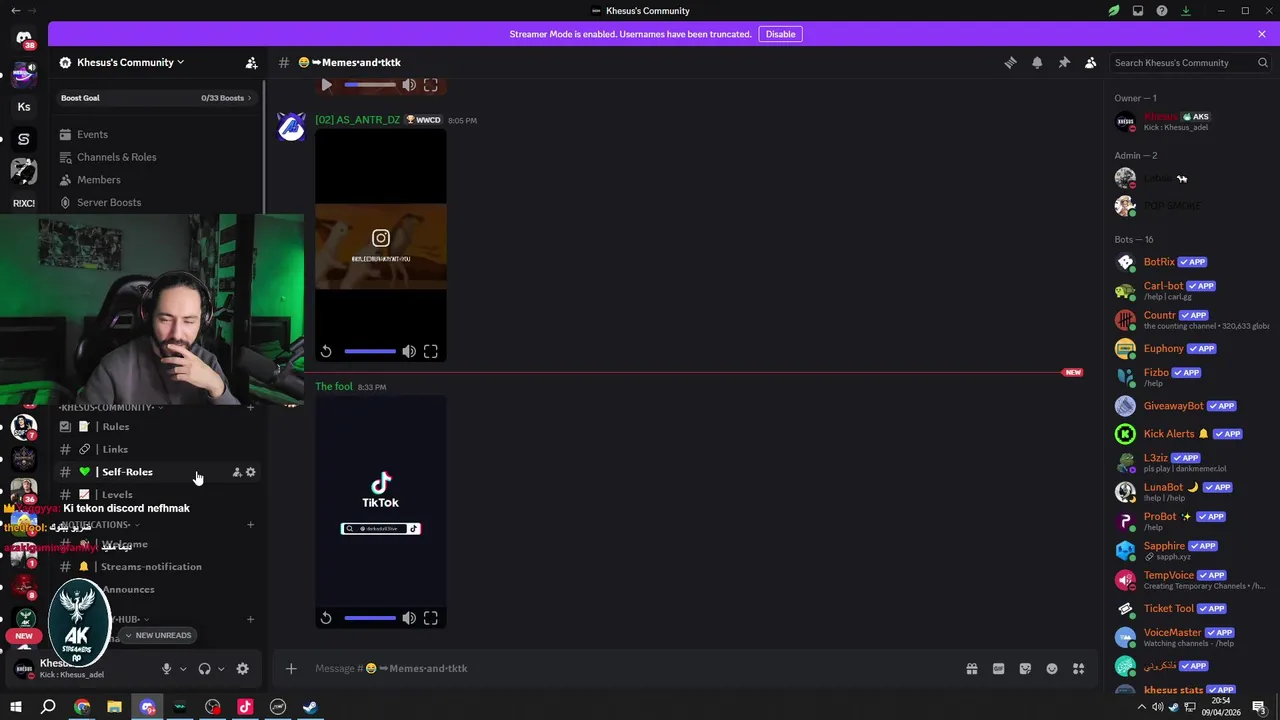Edit channel gear on Self-Roles row
The image size is (1280, 720).
[251, 472]
